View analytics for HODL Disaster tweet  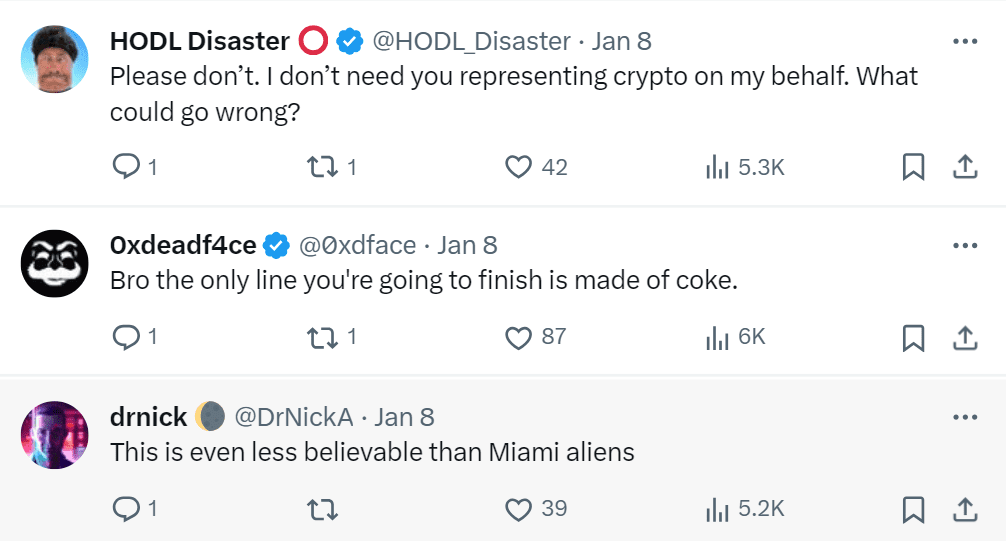[x=717, y=167]
